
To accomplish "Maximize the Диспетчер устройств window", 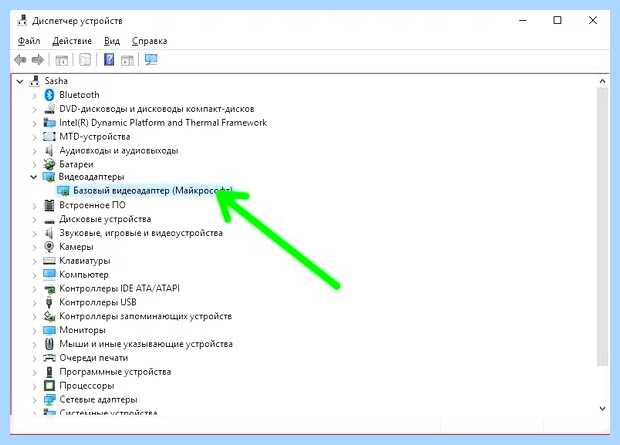I will [x=557, y=20].
